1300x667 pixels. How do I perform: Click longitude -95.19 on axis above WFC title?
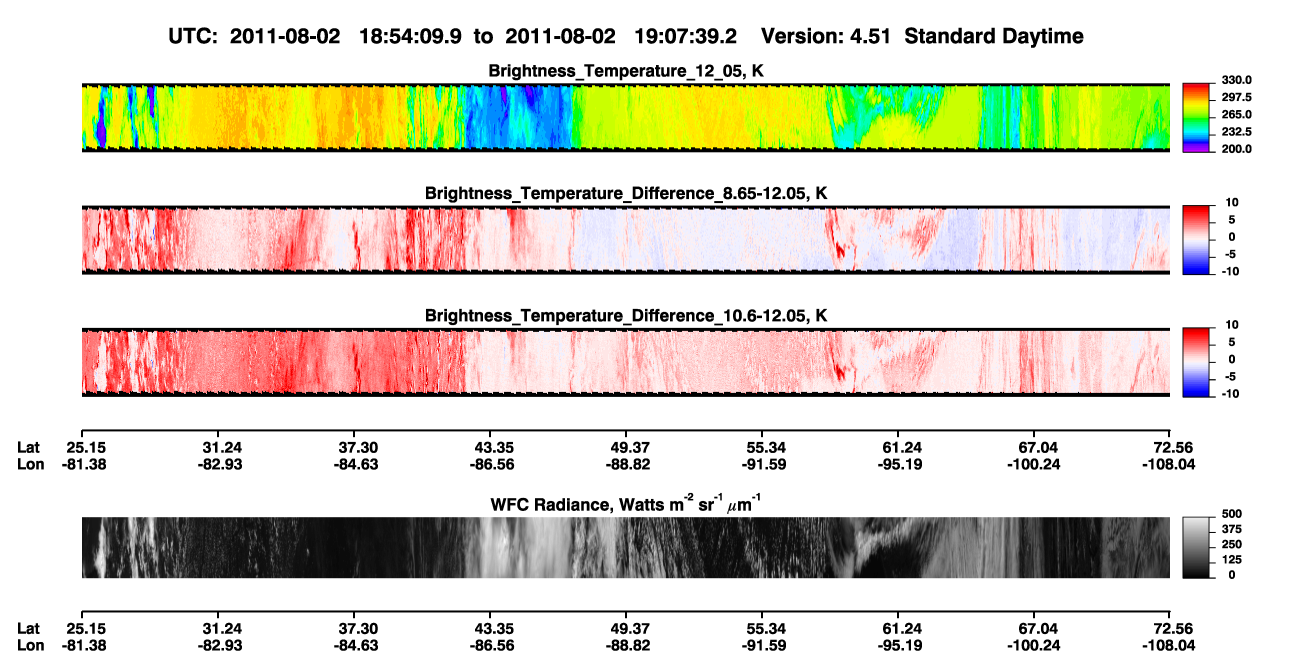click(898, 463)
